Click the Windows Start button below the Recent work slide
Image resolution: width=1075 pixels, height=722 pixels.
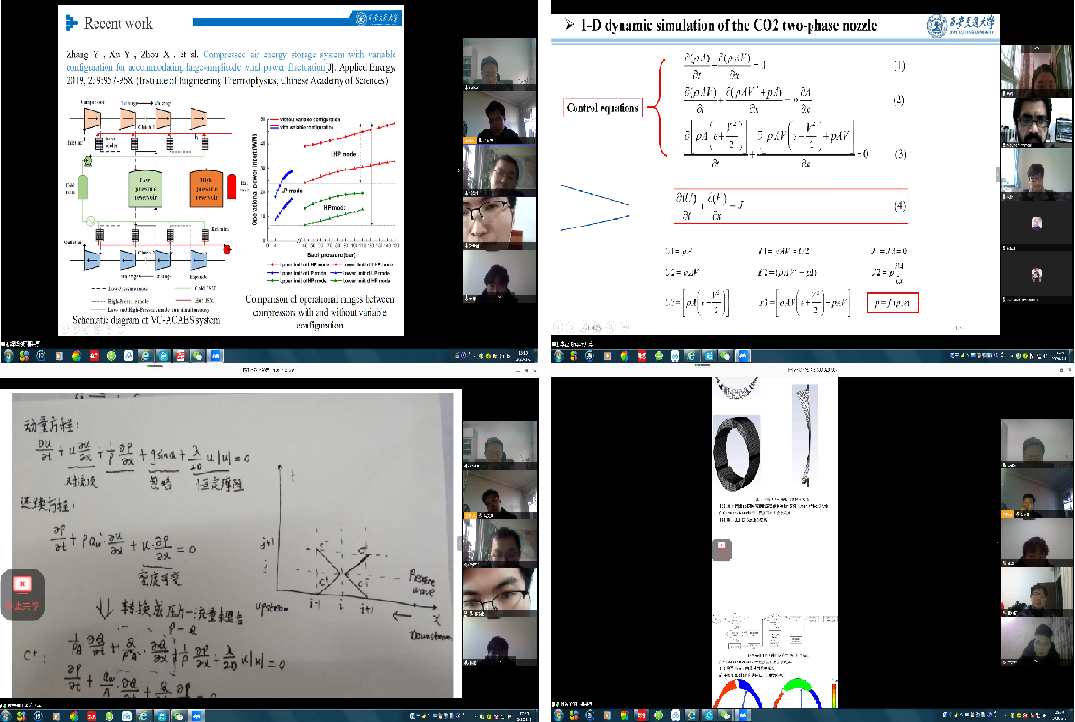click(x=9, y=354)
